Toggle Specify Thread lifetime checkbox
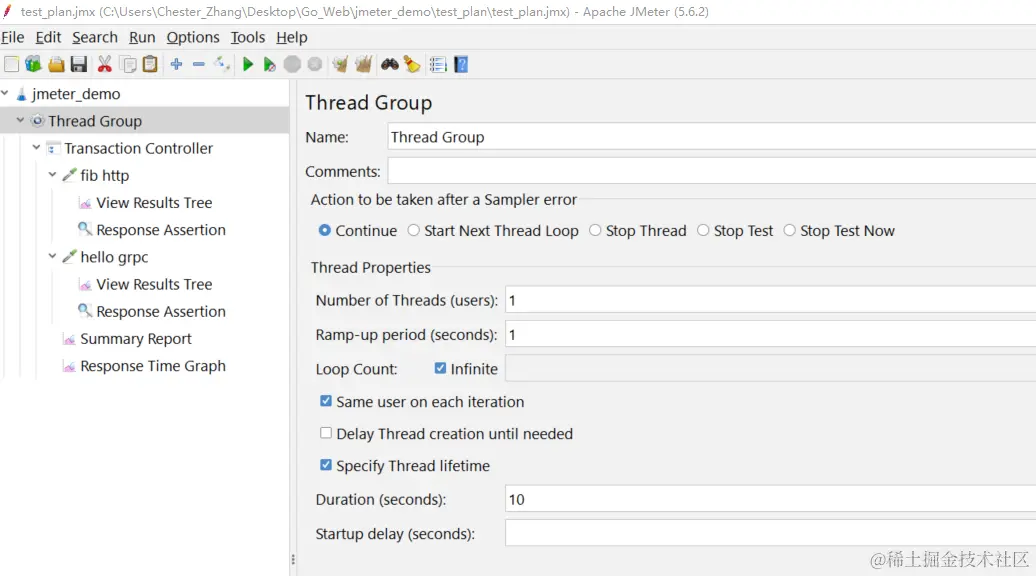Viewport: 1036px width, 576px height. click(x=326, y=465)
